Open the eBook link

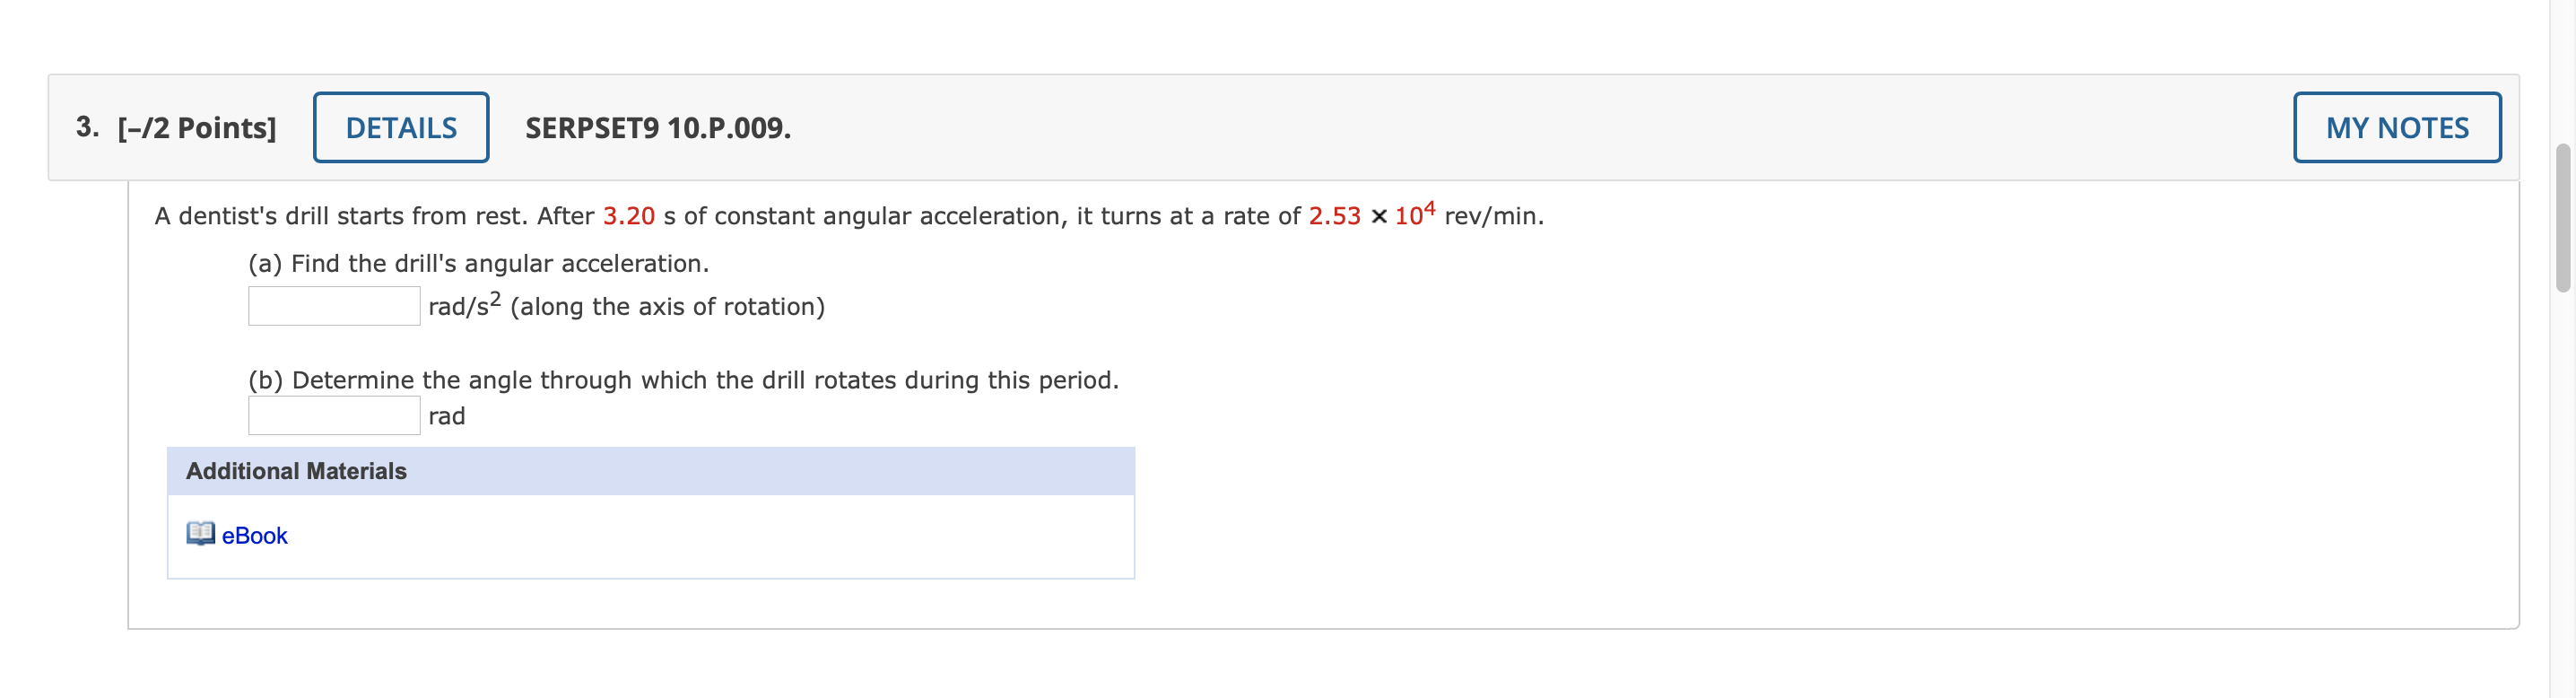click(254, 536)
